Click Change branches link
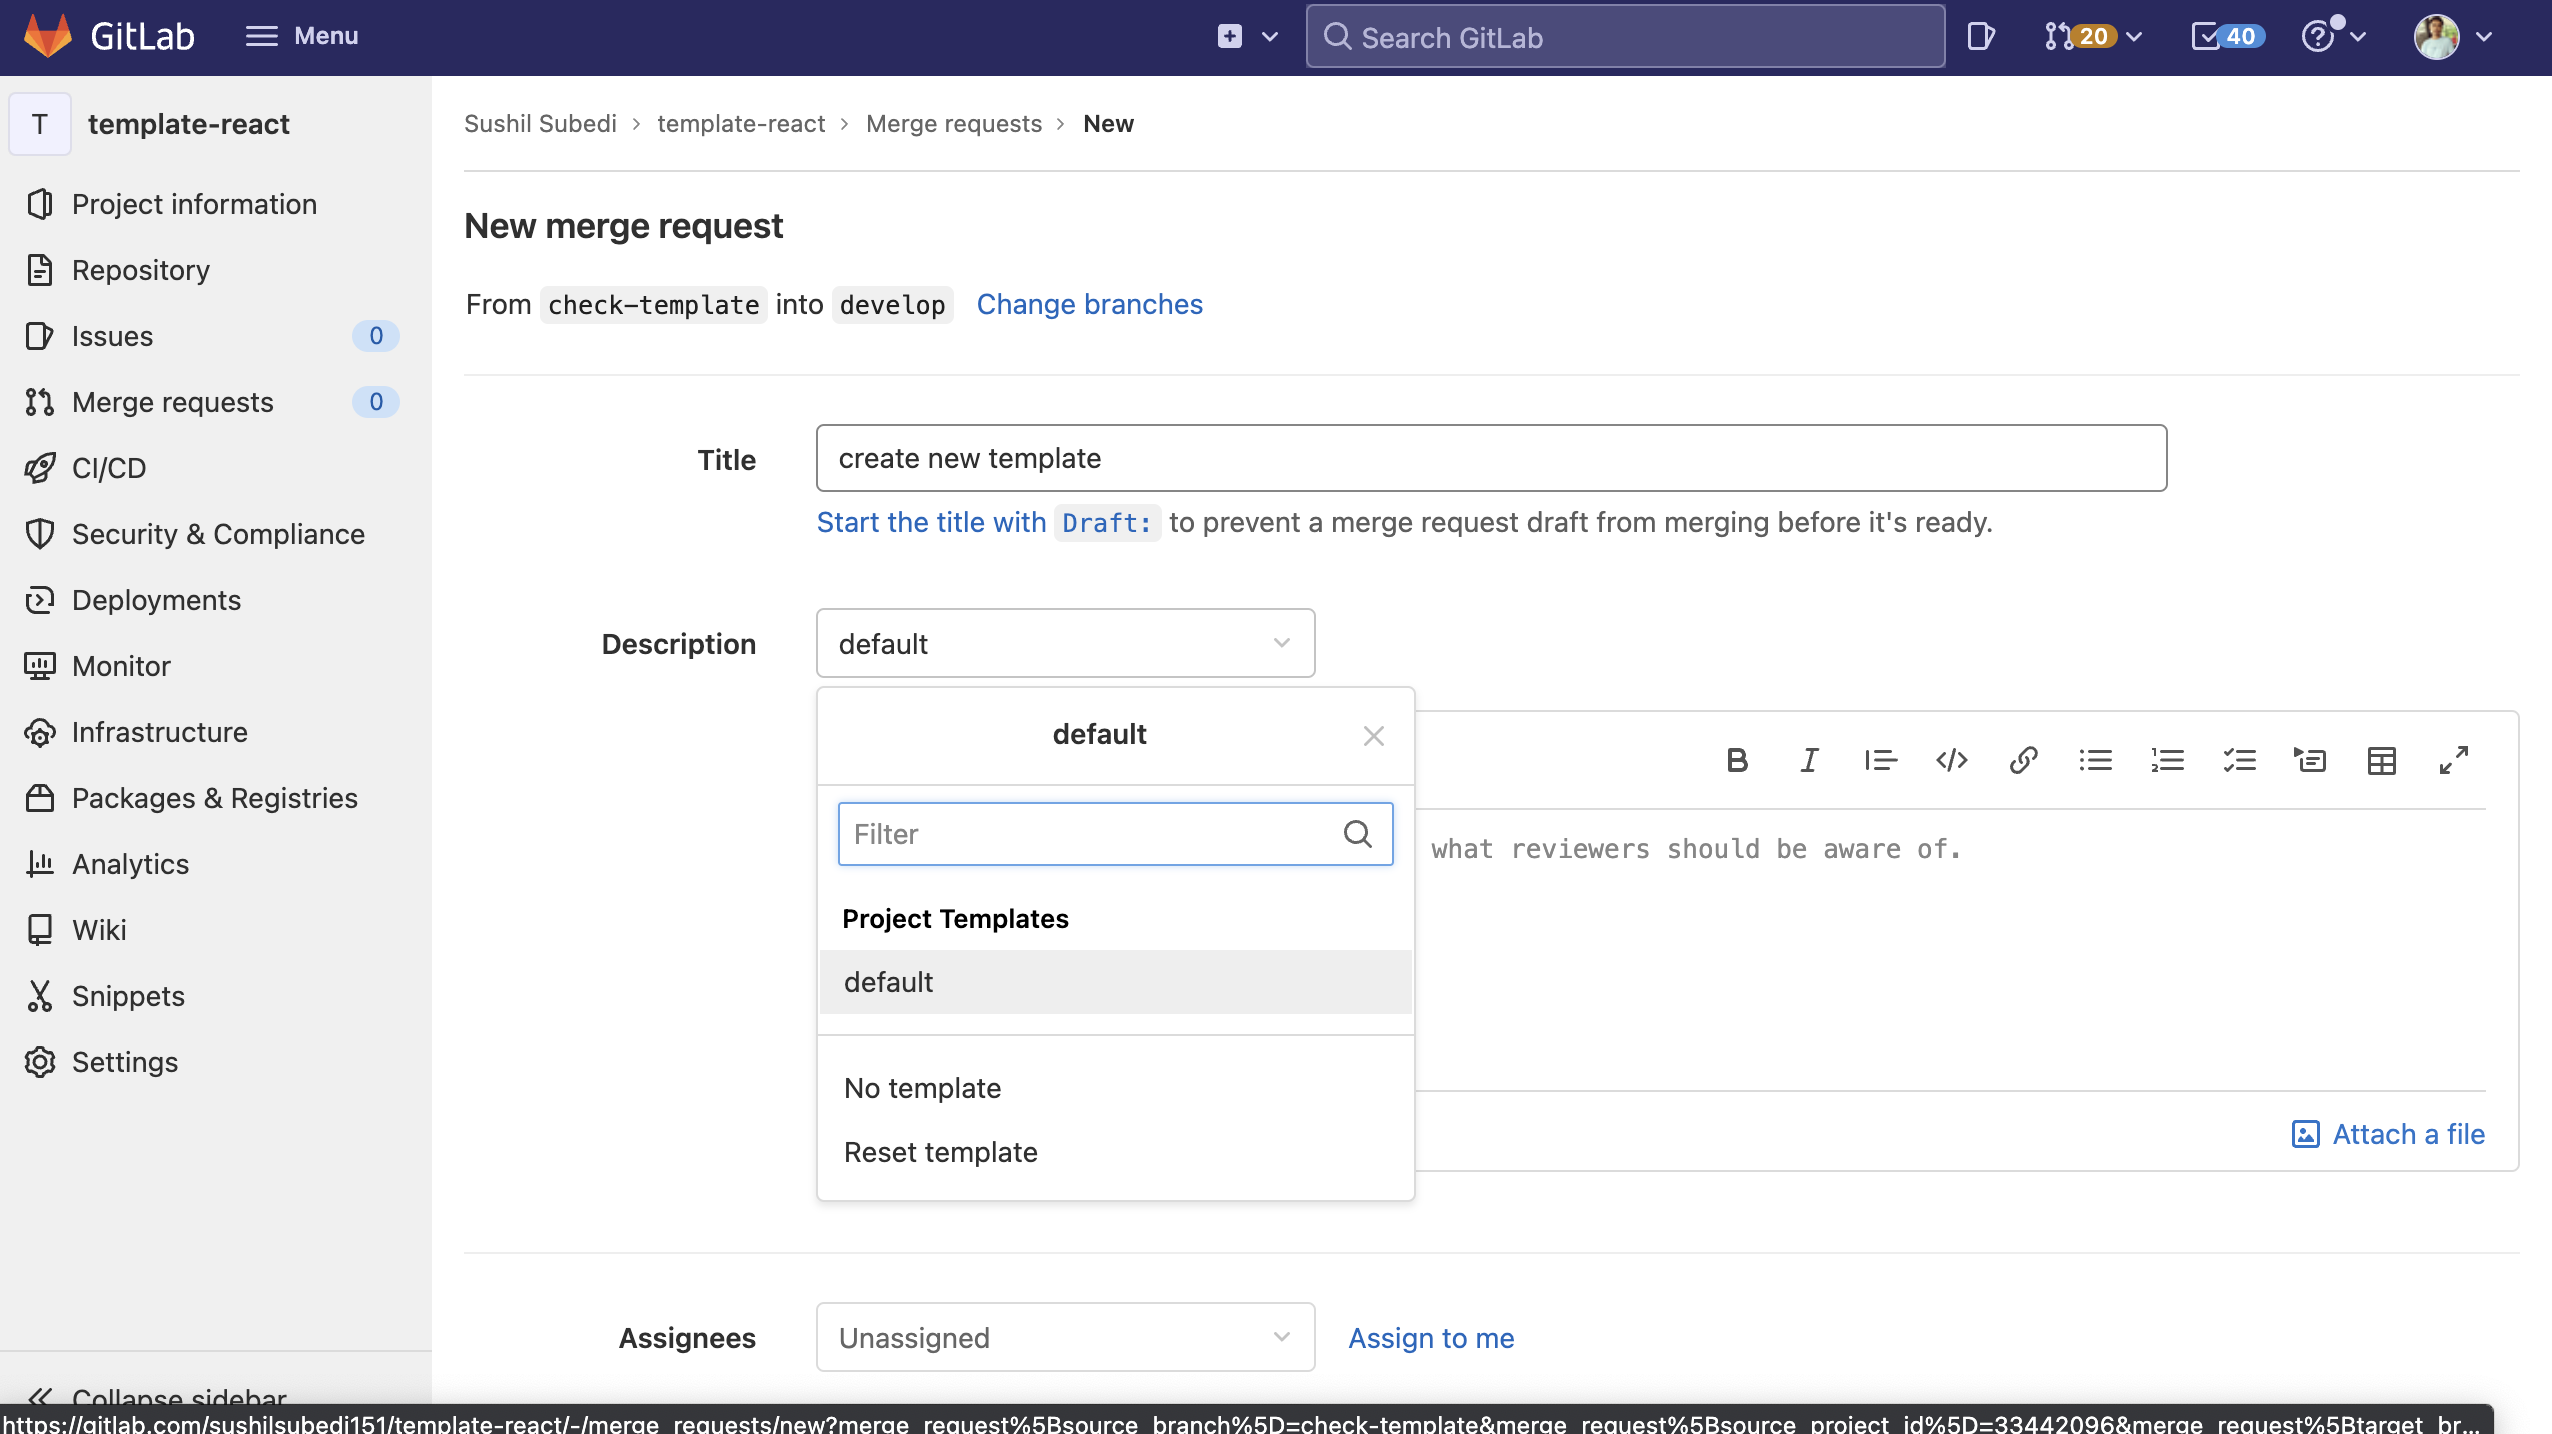 1089,304
